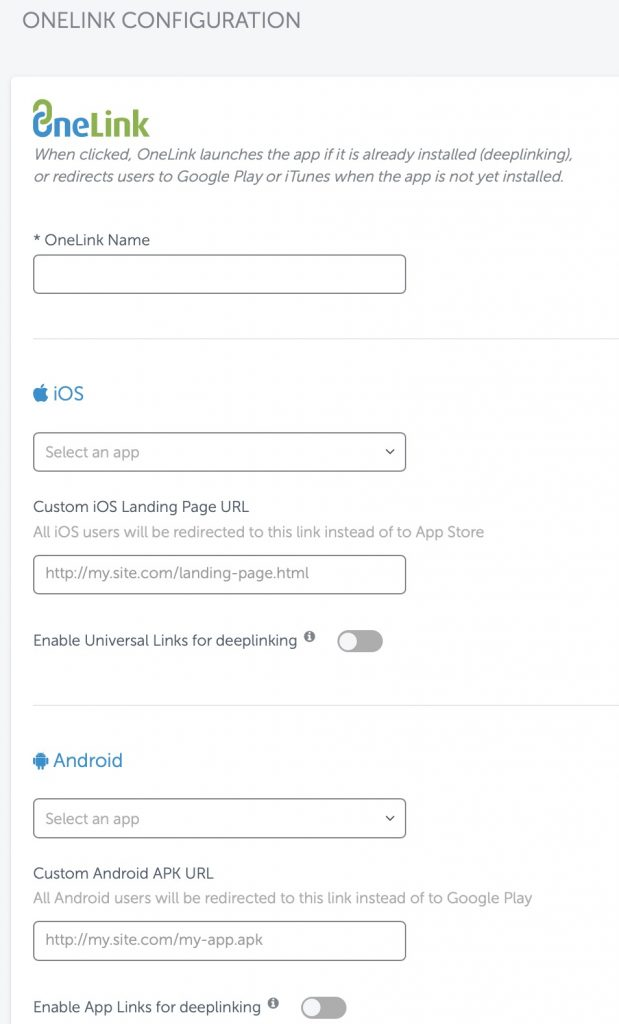The width and height of the screenshot is (619, 1024).
Task: Click chevron arrow in iOS app dropdown
Action: [390, 451]
